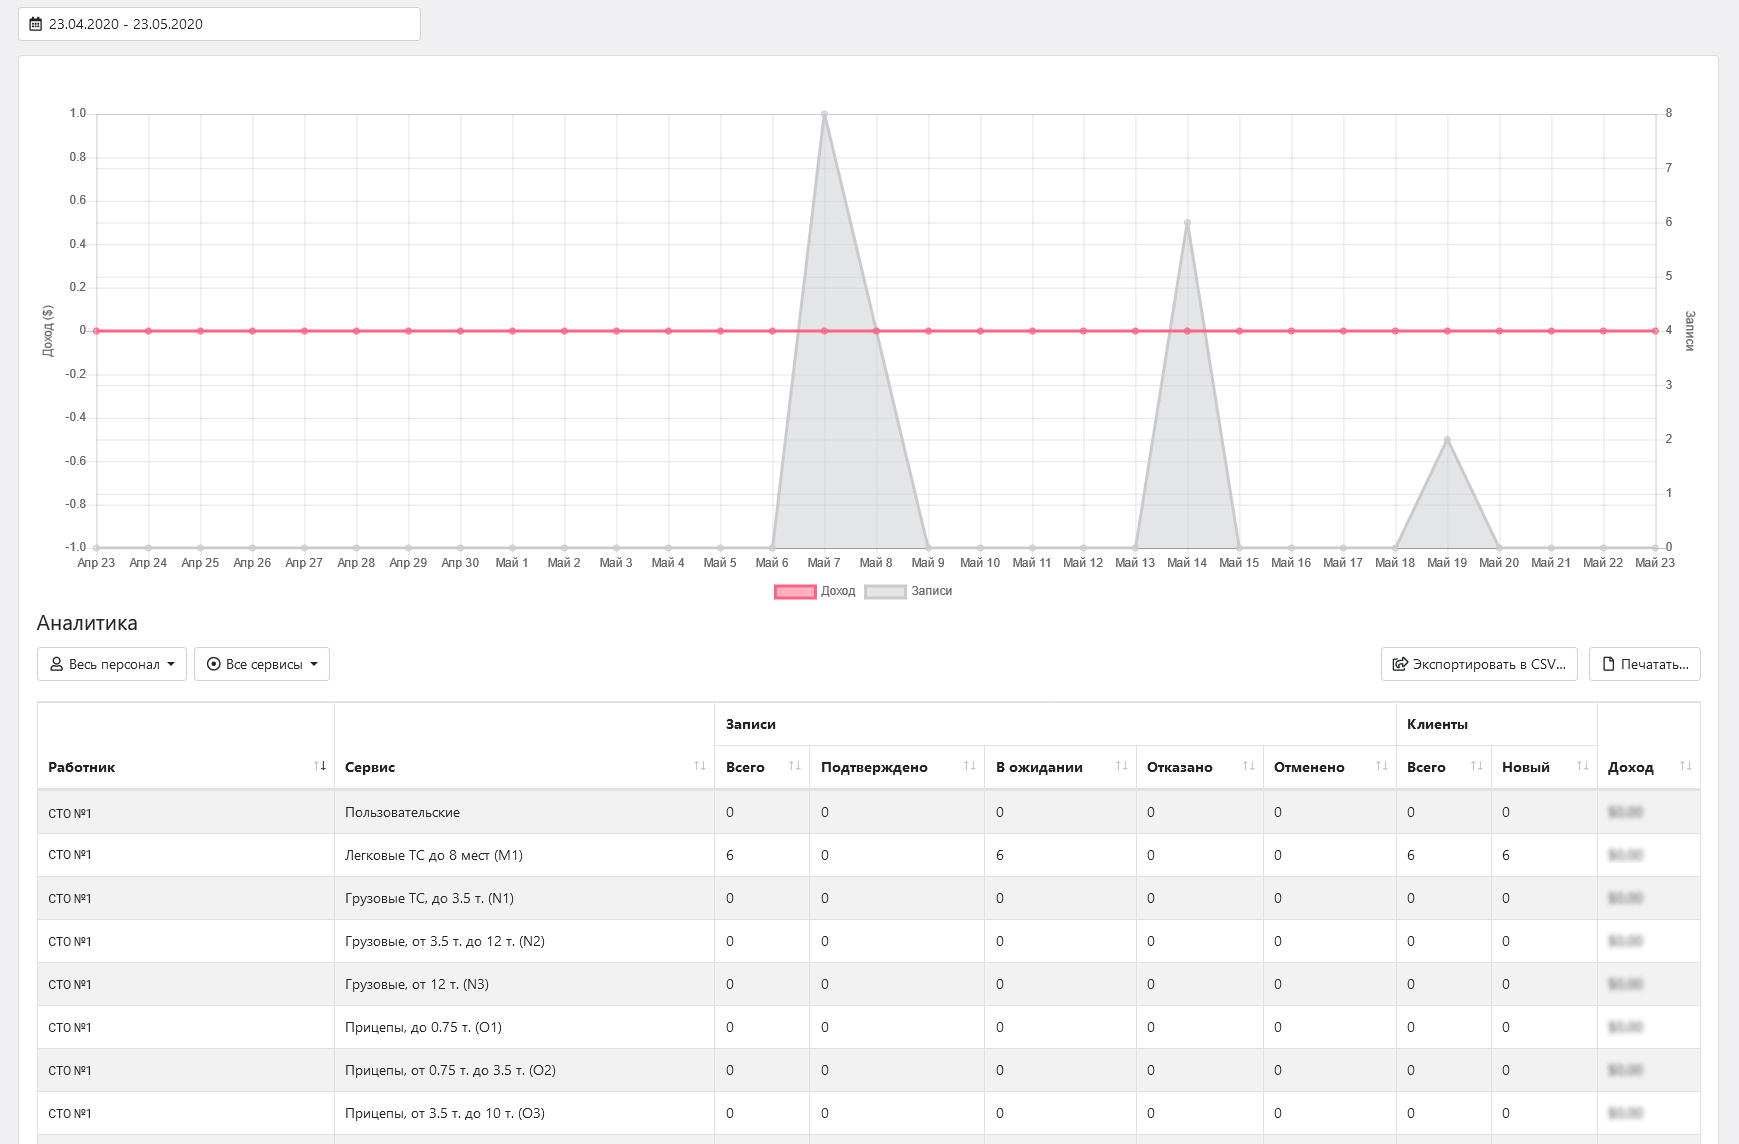This screenshot has height=1144, width=1739.
Task: Click Грузовые ТС, до 3.5 т. (N1) cell
Action: [x=524, y=898]
